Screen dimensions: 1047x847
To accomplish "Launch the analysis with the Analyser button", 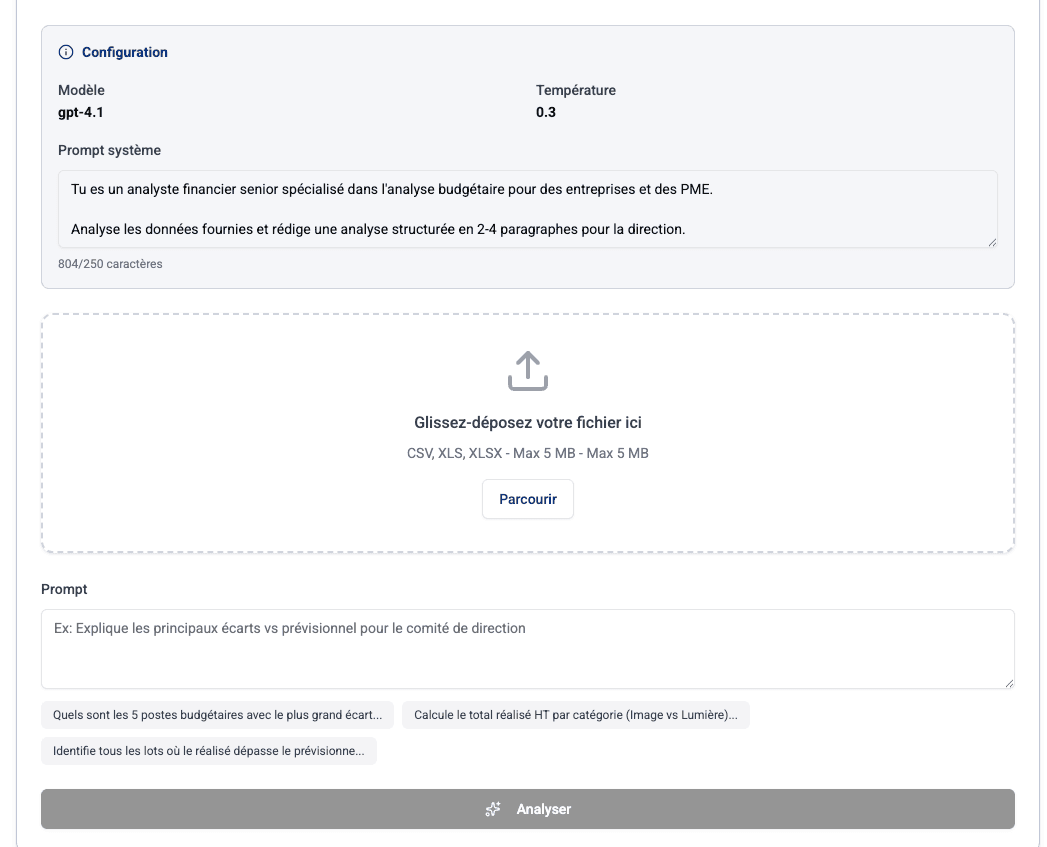I will (527, 809).
